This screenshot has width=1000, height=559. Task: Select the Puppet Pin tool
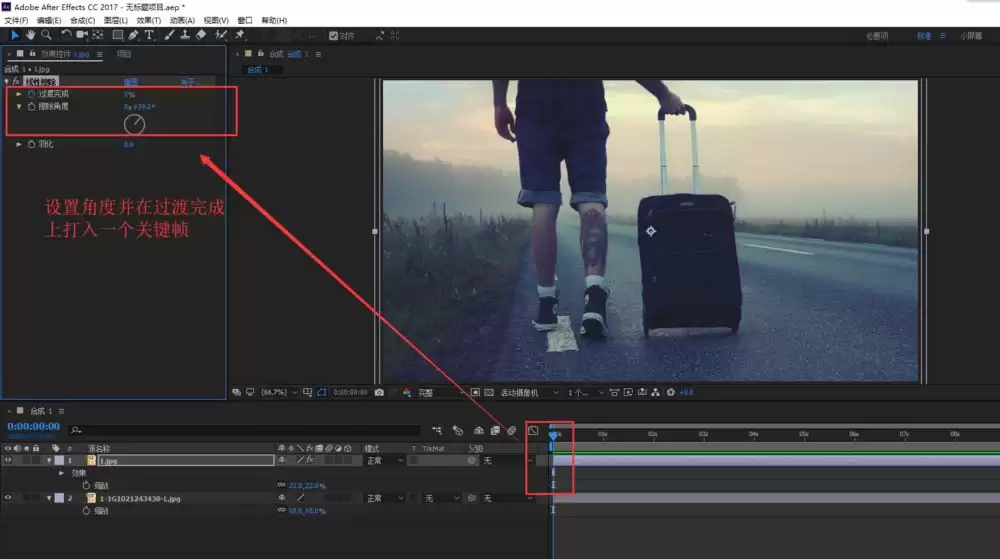(x=240, y=35)
